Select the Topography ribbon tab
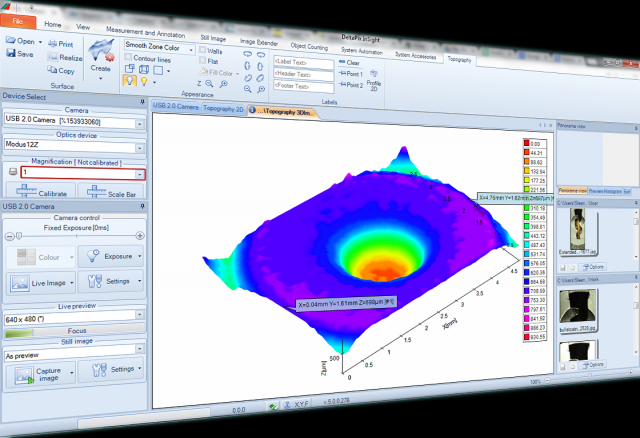 click(459, 59)
